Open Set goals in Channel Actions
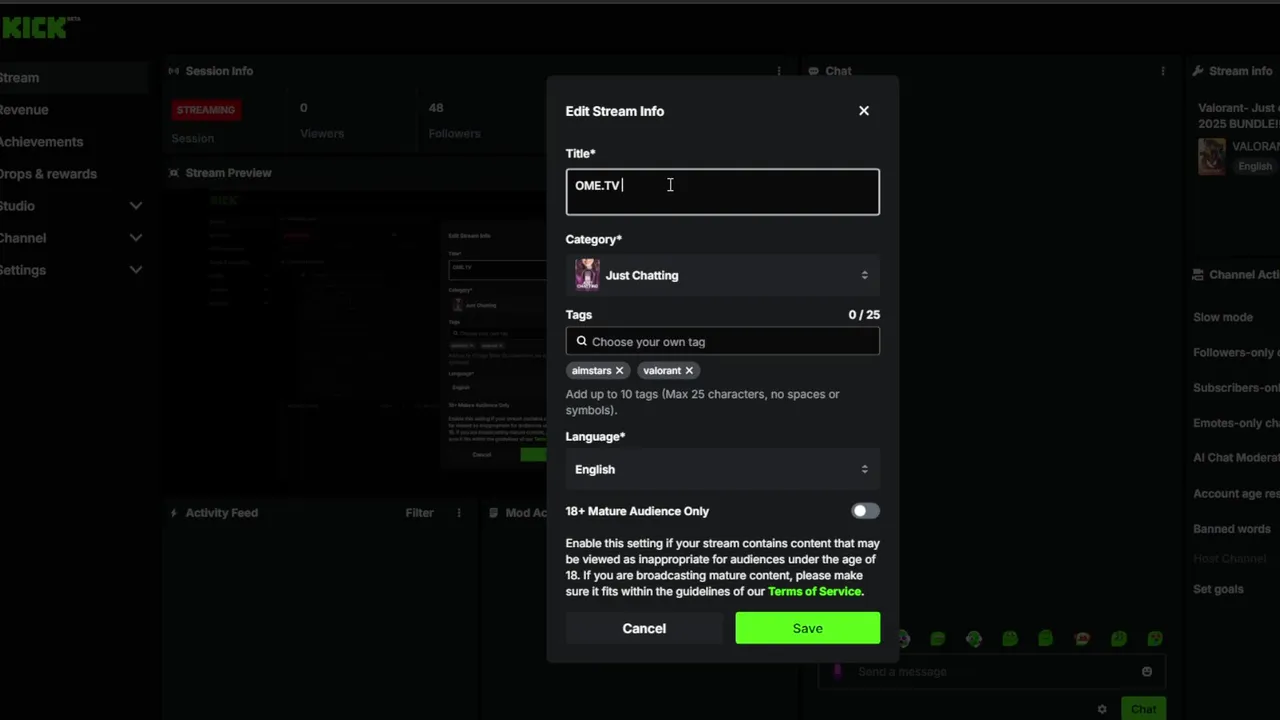1280x720 pixels. click(1218, 589)
